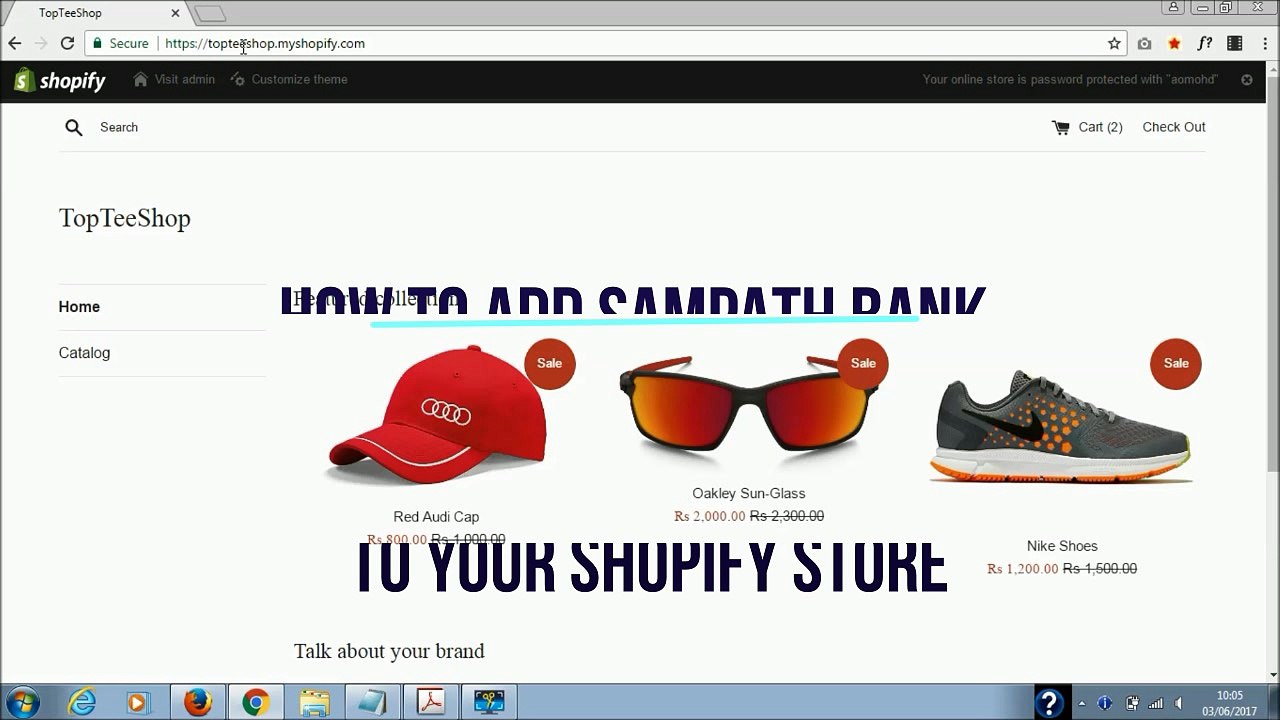This screenshot has height=720, width=1280.
Task: Click the Talk about your brand heading
Action: [389, 651]
